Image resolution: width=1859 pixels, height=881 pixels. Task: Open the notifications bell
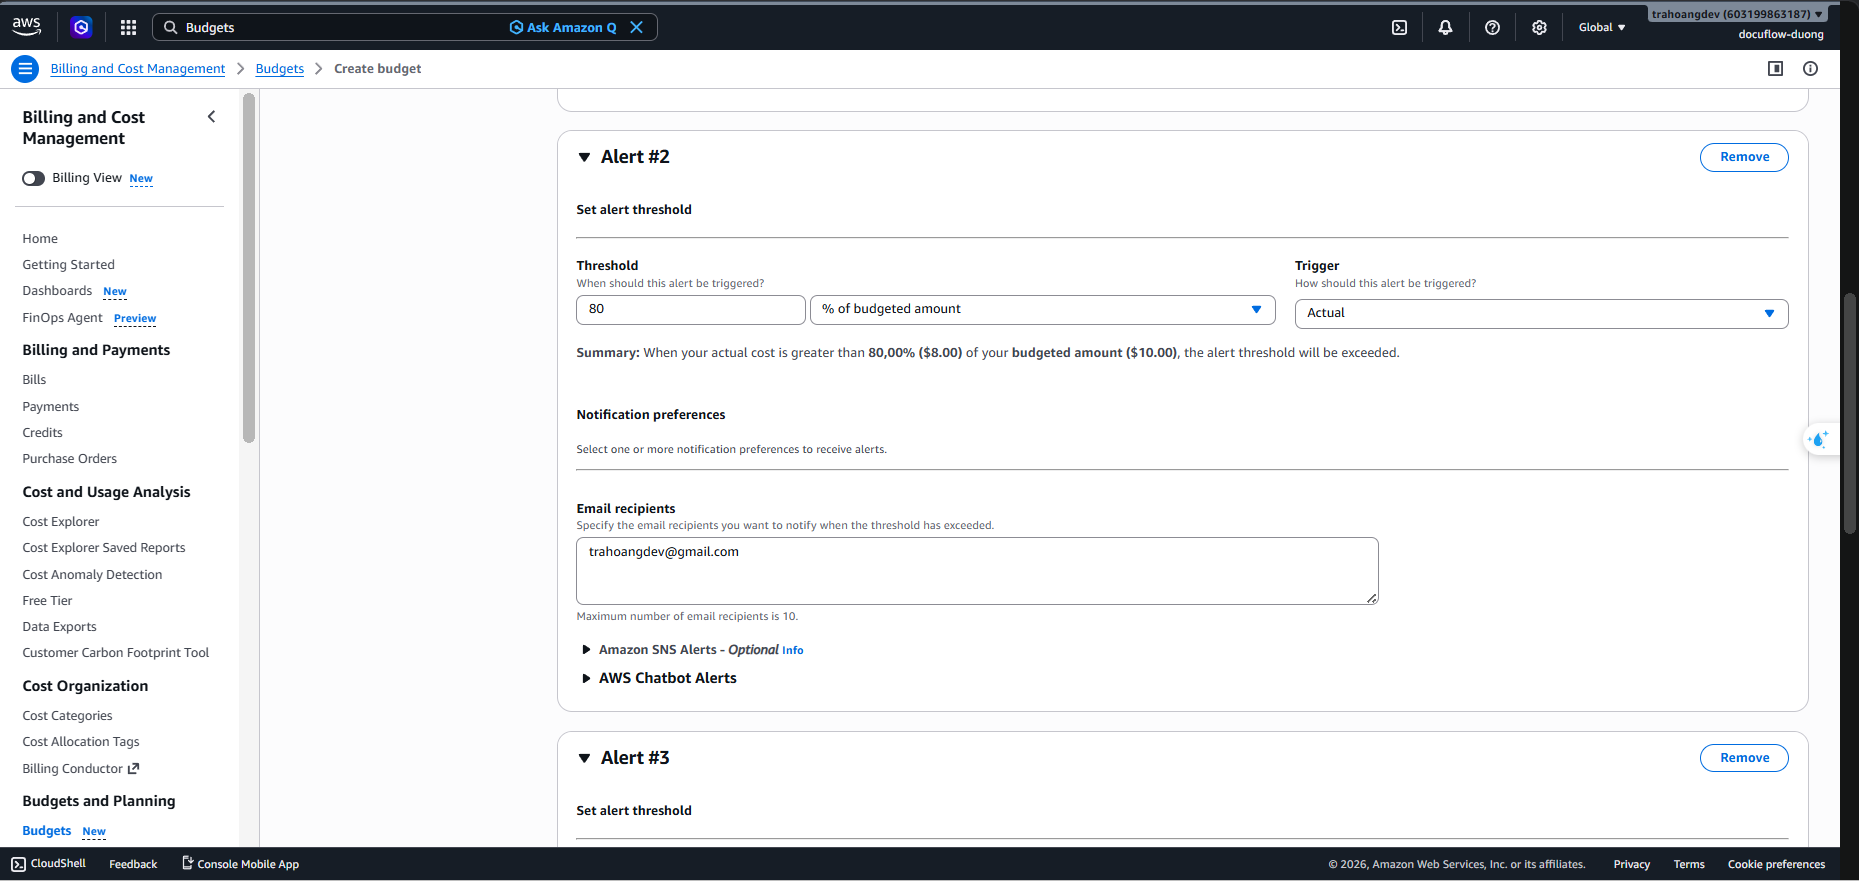pos(1445,27)
